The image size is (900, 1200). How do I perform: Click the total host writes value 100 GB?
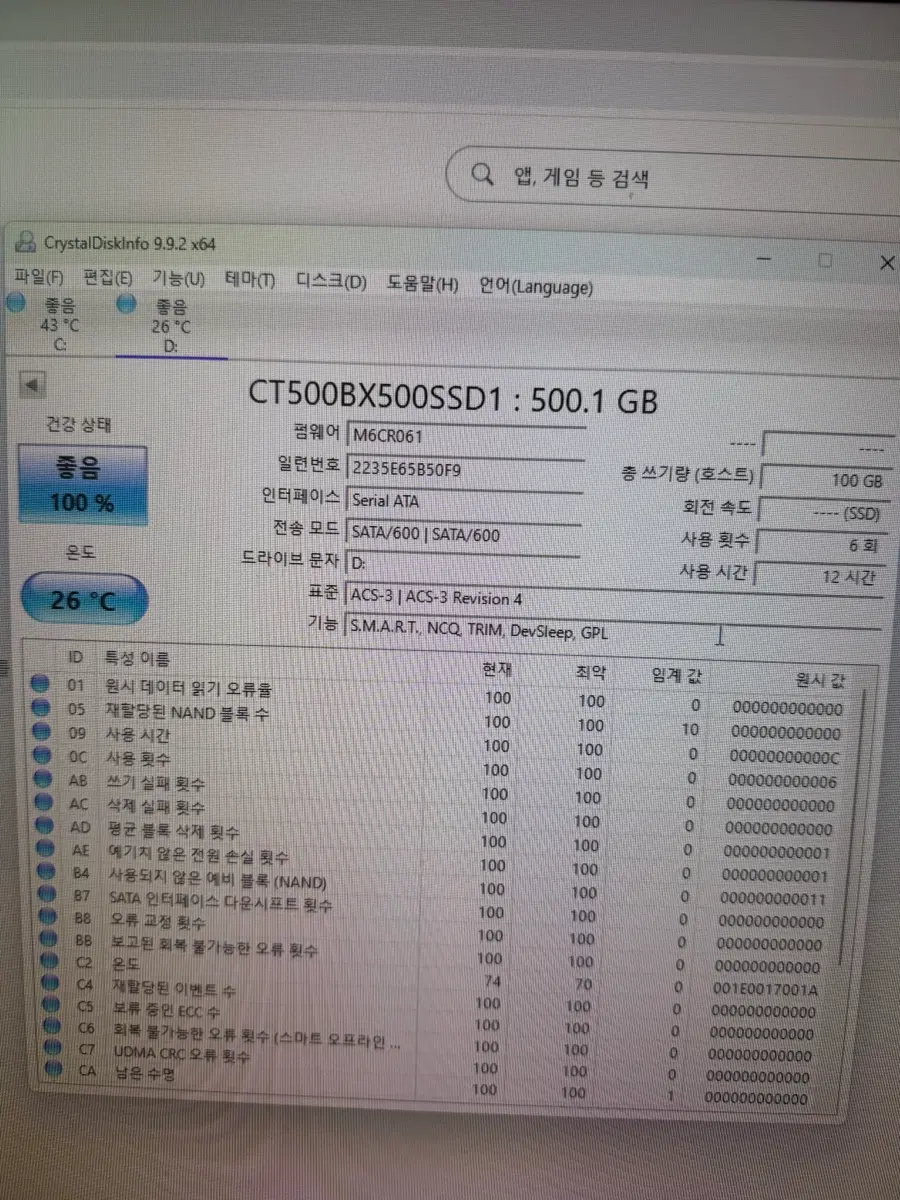coord(825,480)
